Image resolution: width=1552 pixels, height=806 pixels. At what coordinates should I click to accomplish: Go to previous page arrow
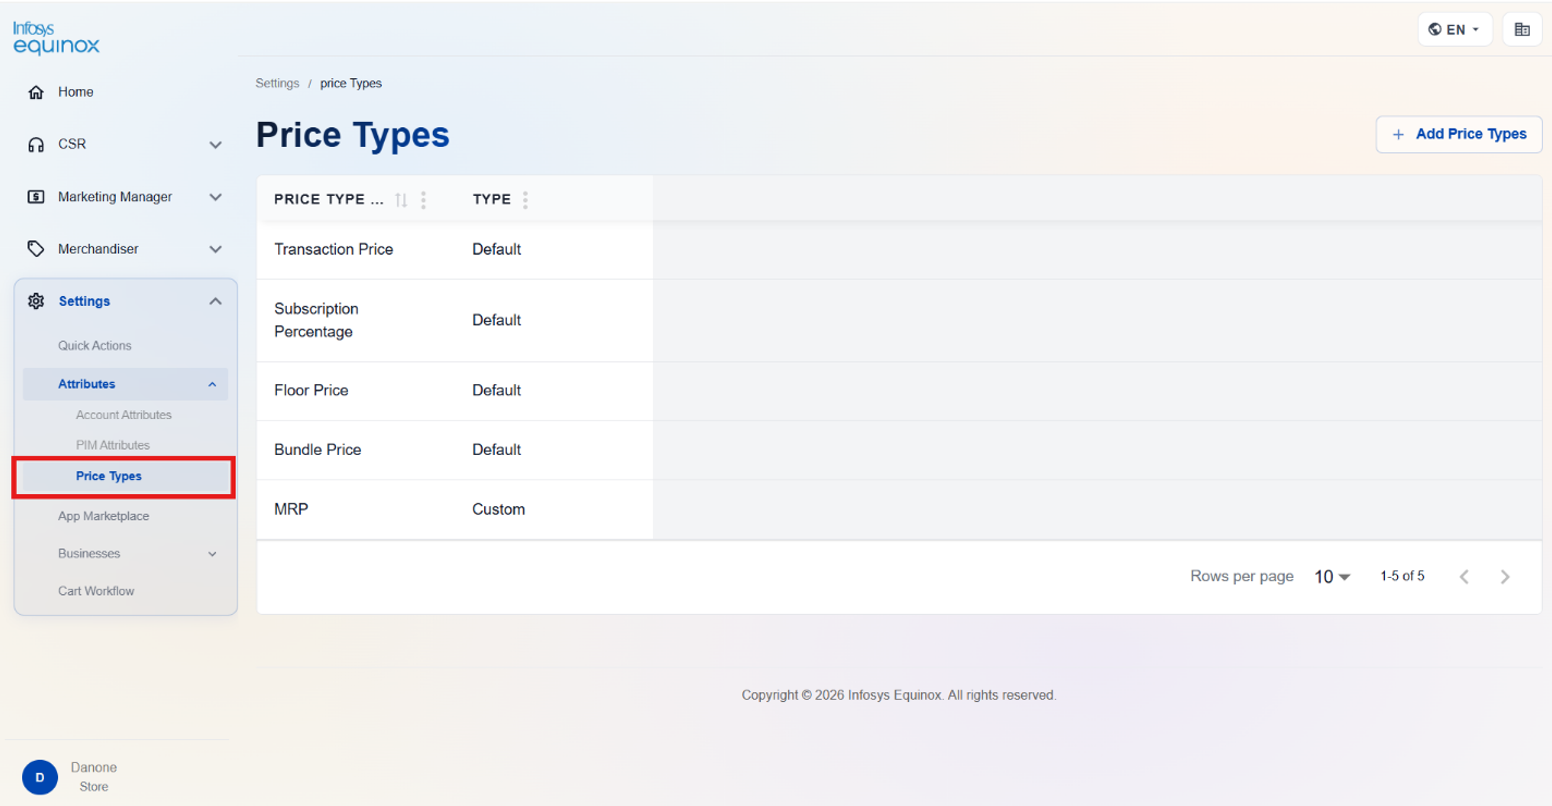tap(1464, 576)
